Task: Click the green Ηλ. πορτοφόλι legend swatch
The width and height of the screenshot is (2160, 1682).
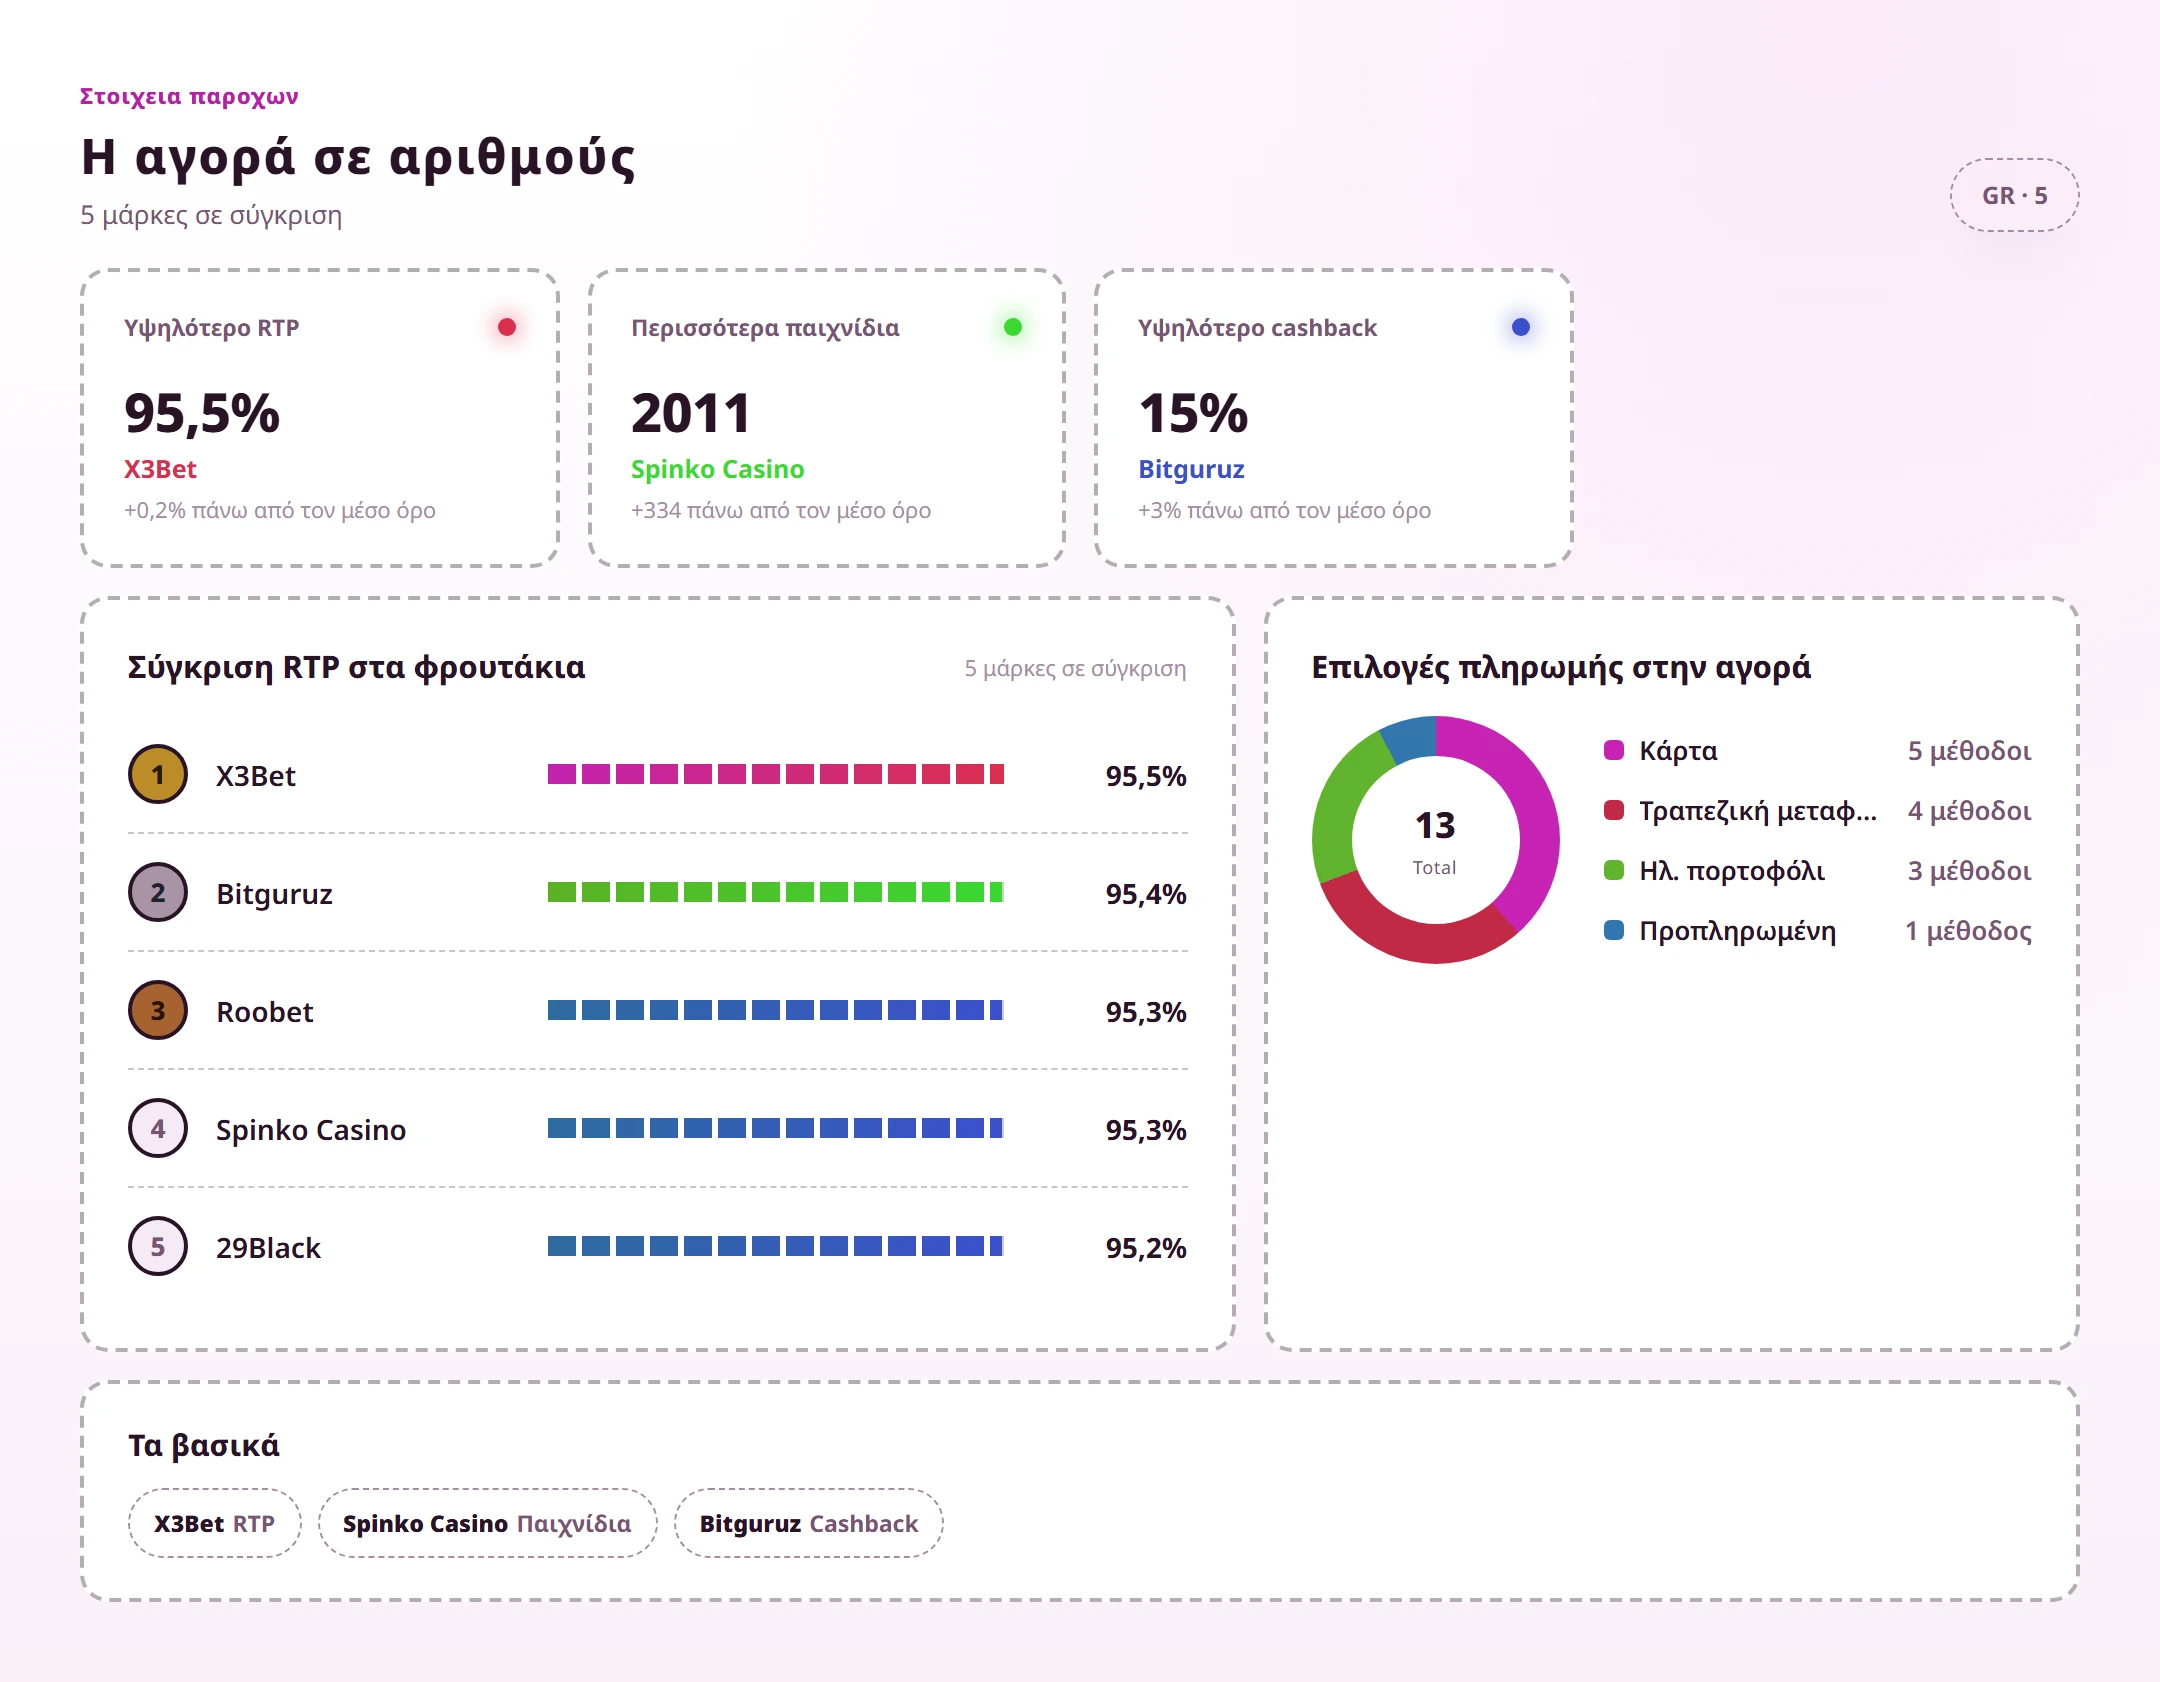Action: coord(1614,871)
